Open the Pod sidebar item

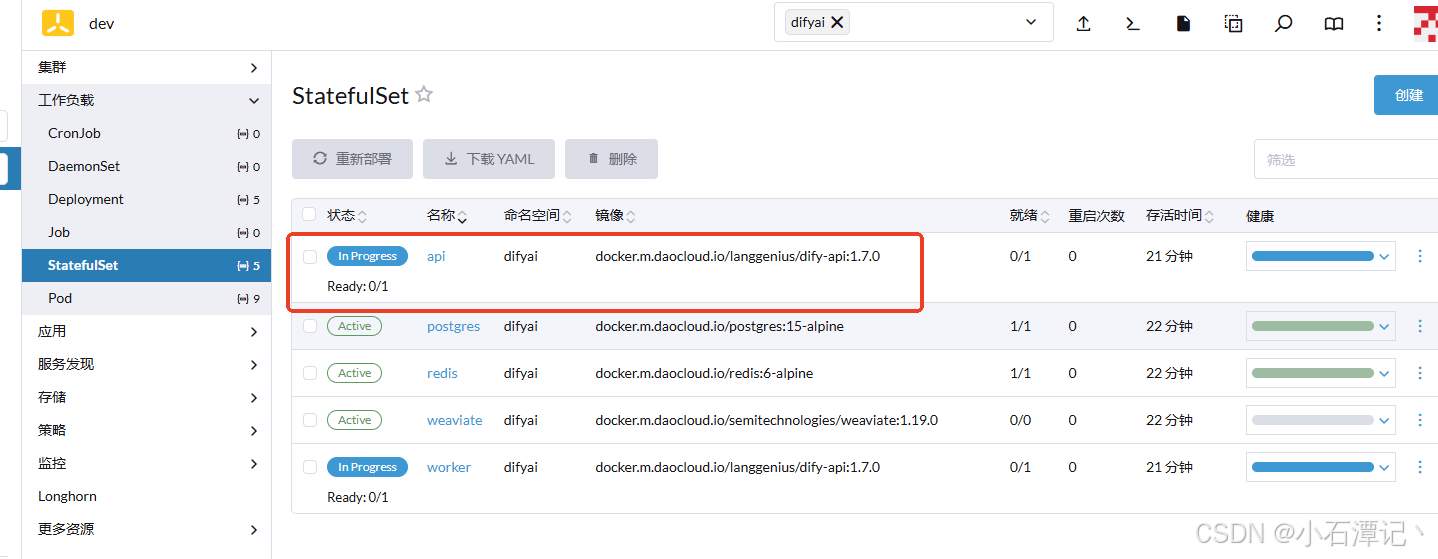146,298
